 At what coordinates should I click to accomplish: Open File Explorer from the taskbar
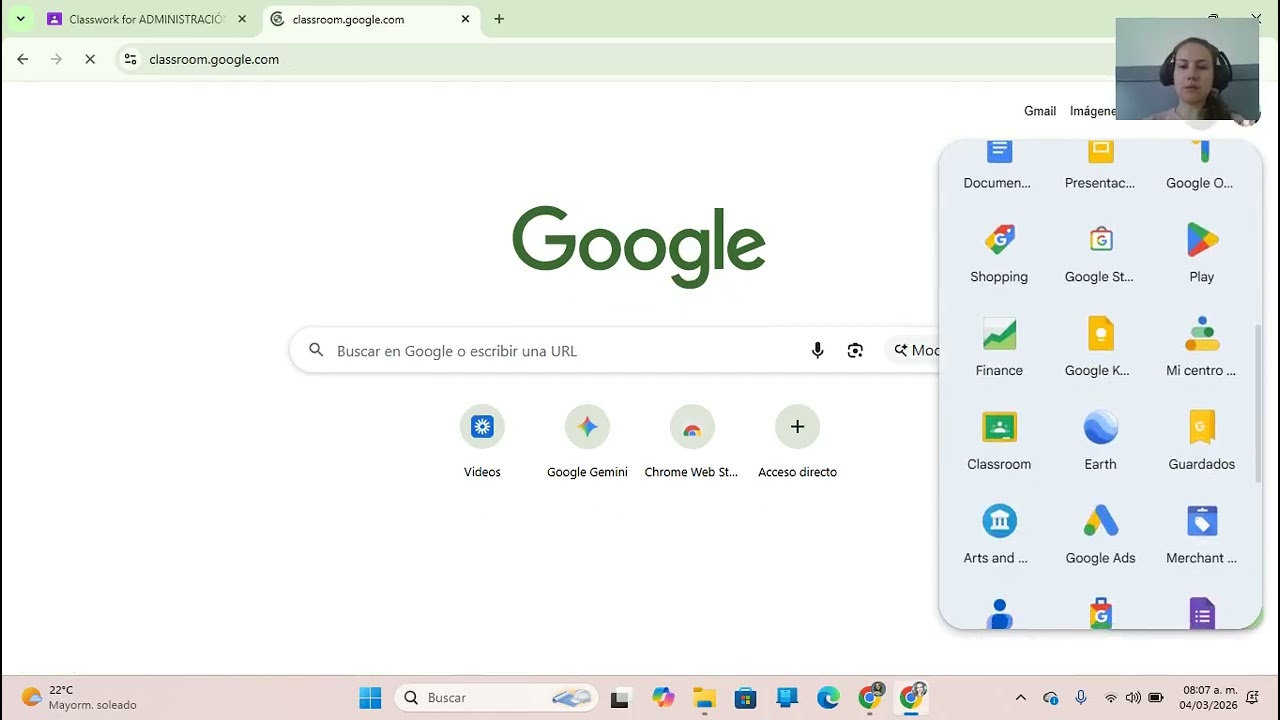[705, 698]
